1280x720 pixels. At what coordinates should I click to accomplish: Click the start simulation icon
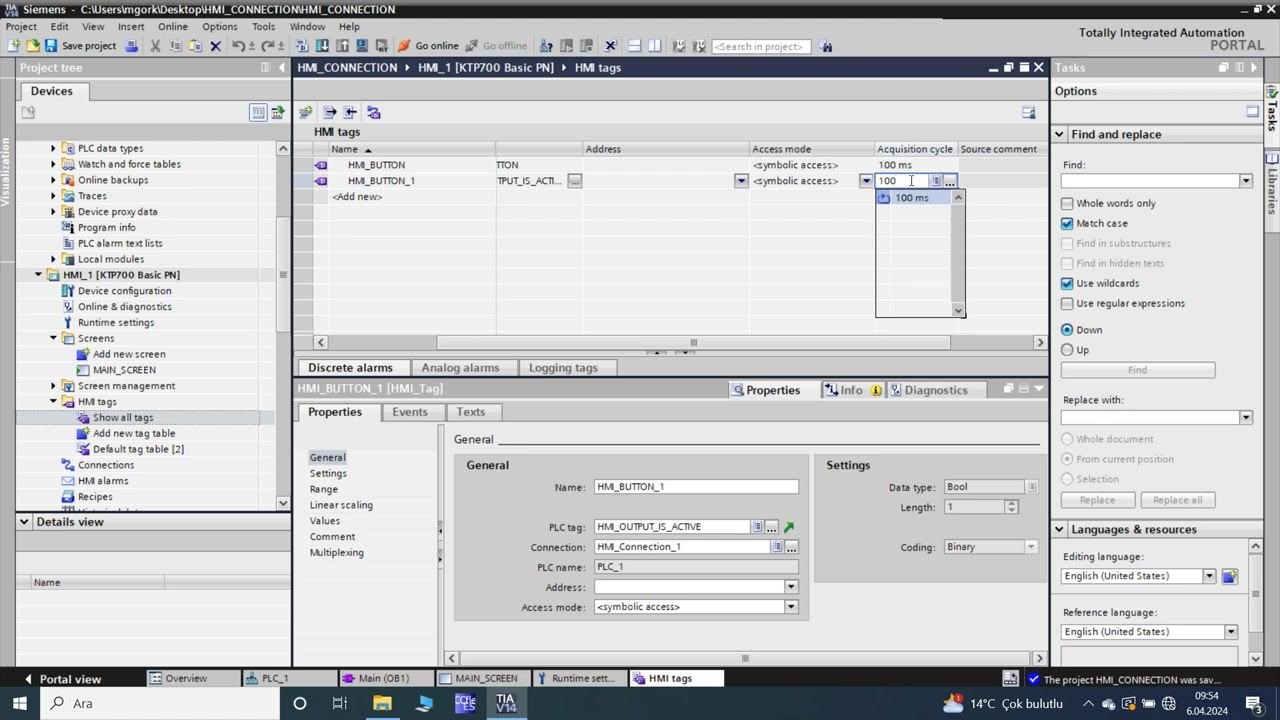(x=361, y=46)
